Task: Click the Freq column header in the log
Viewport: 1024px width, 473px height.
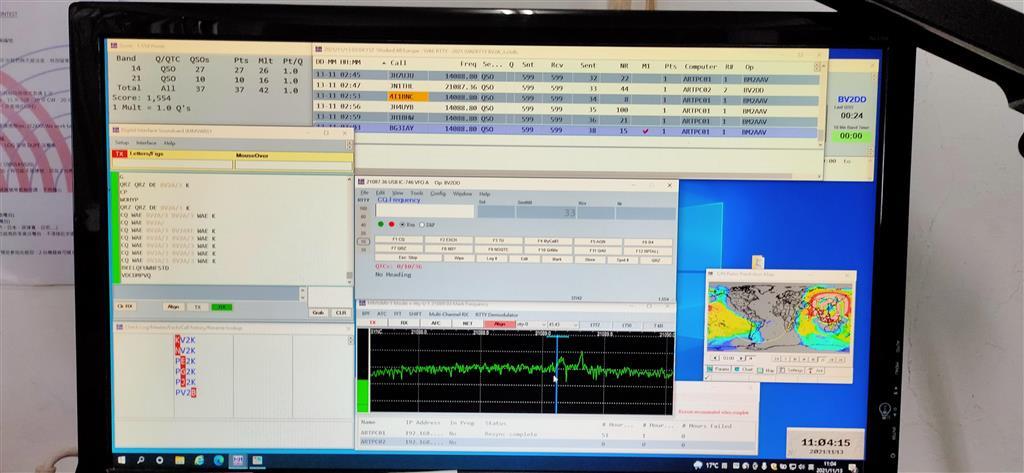Action: (x=468, y=64)
